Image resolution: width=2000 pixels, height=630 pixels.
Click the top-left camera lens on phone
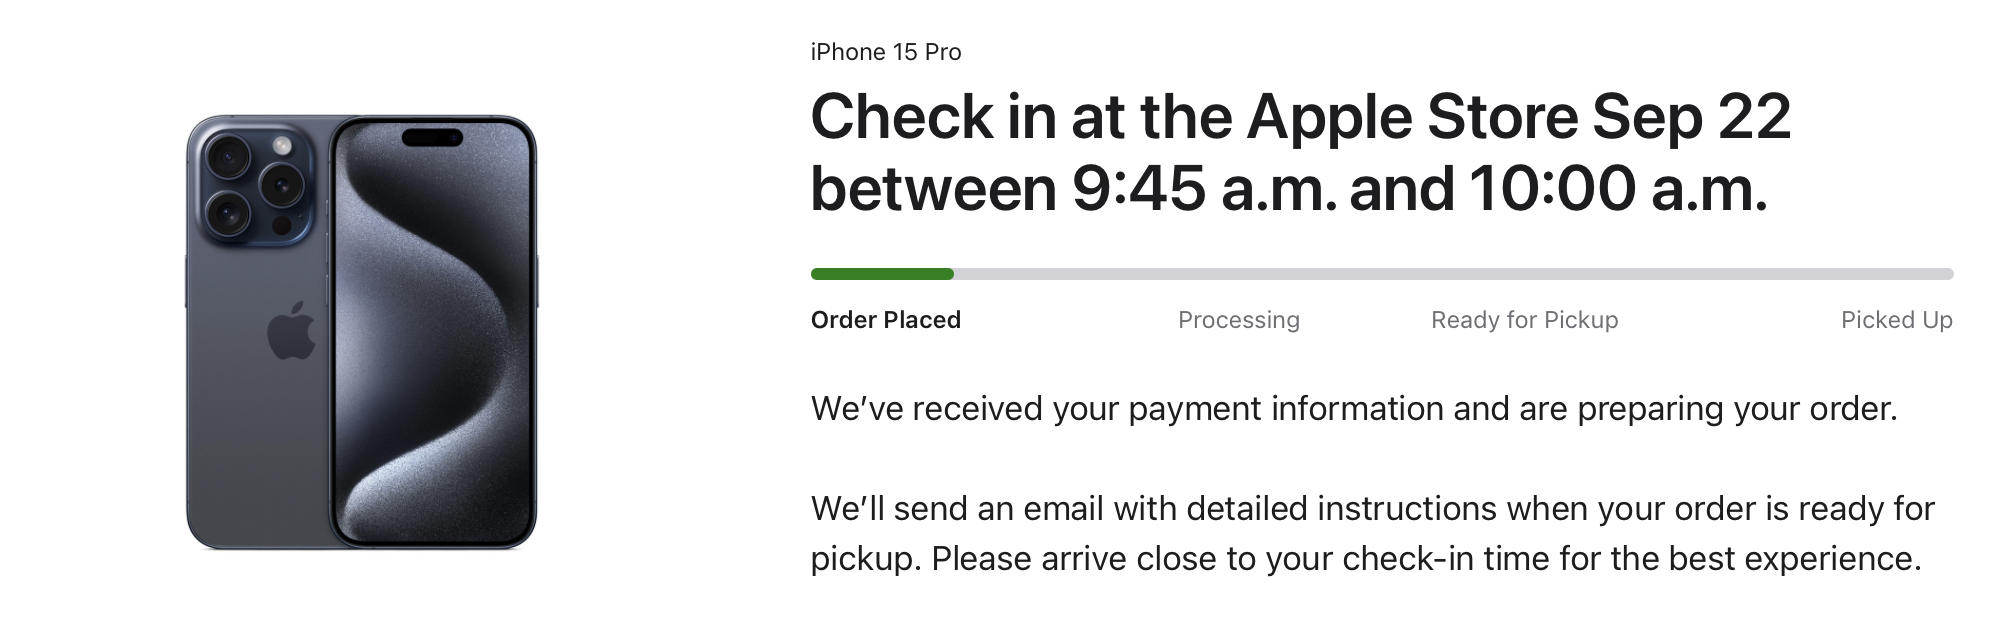coord(229,156)
